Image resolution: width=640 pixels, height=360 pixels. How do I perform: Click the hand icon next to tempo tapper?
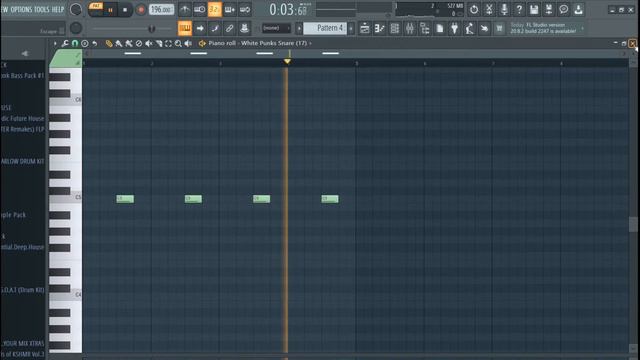484,28
